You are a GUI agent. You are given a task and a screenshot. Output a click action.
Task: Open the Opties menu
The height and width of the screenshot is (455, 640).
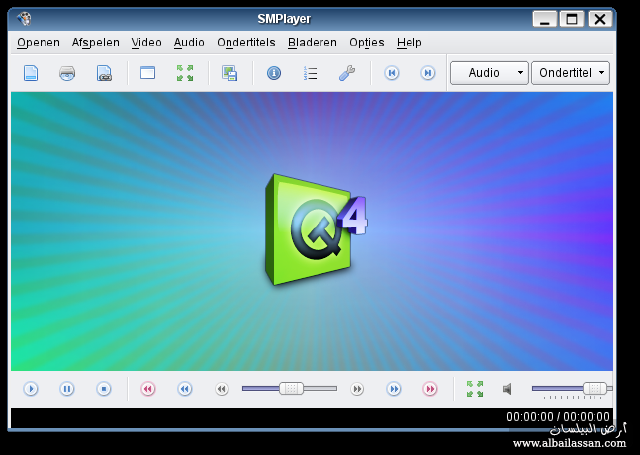point(367,42)
